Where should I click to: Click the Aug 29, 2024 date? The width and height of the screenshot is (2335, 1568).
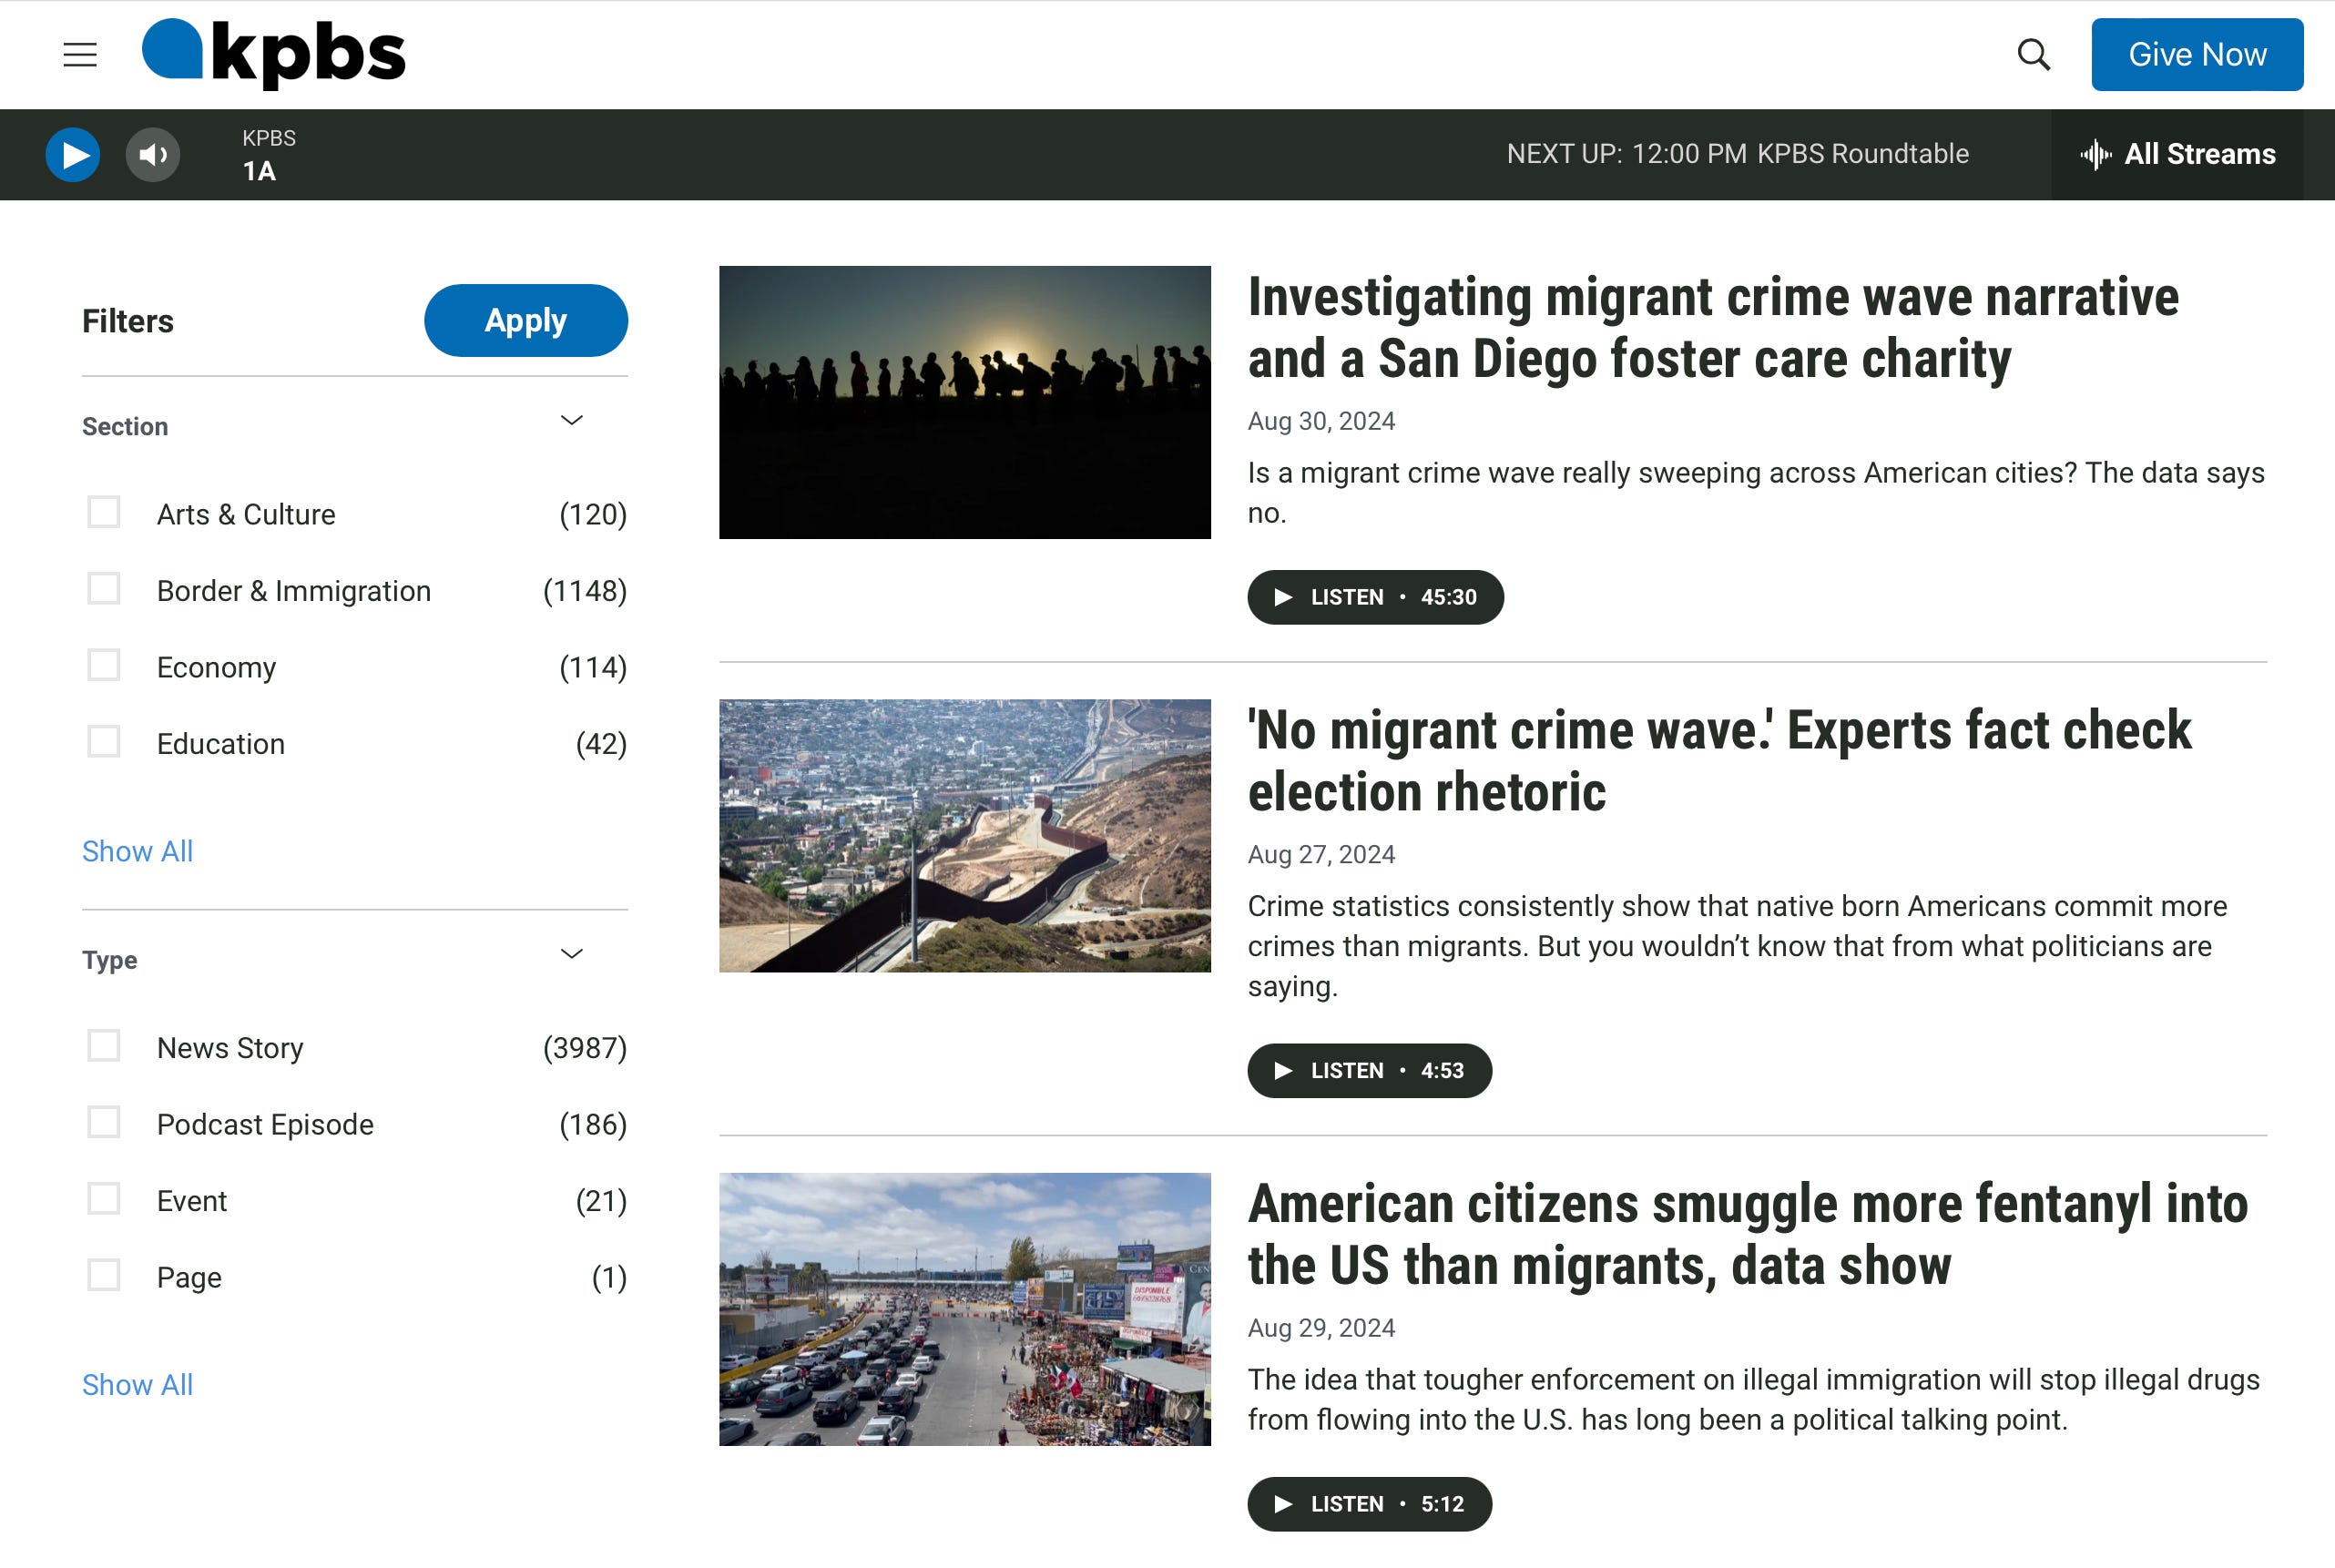point(1321,1328)
